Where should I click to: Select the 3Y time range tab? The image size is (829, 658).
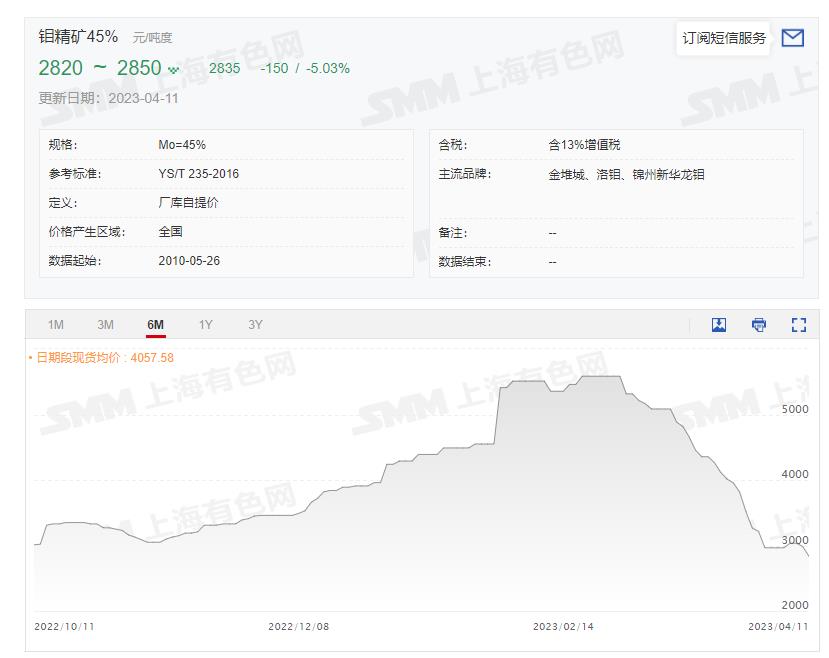(x=255, y=324)
